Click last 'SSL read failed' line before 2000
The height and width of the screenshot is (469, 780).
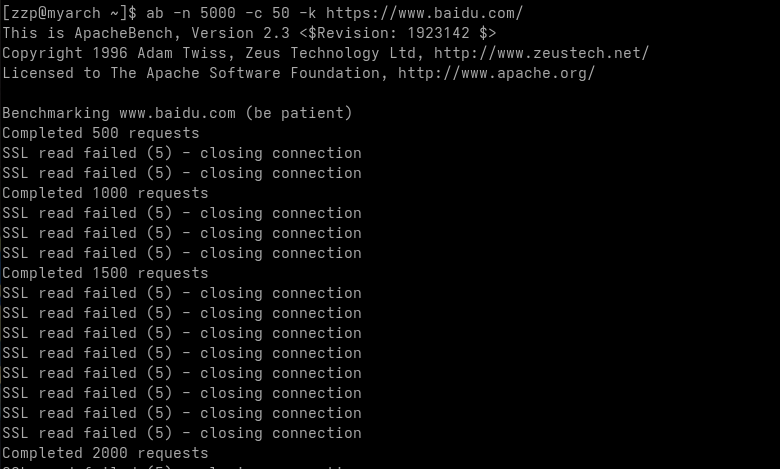click(x=182, y=433)
